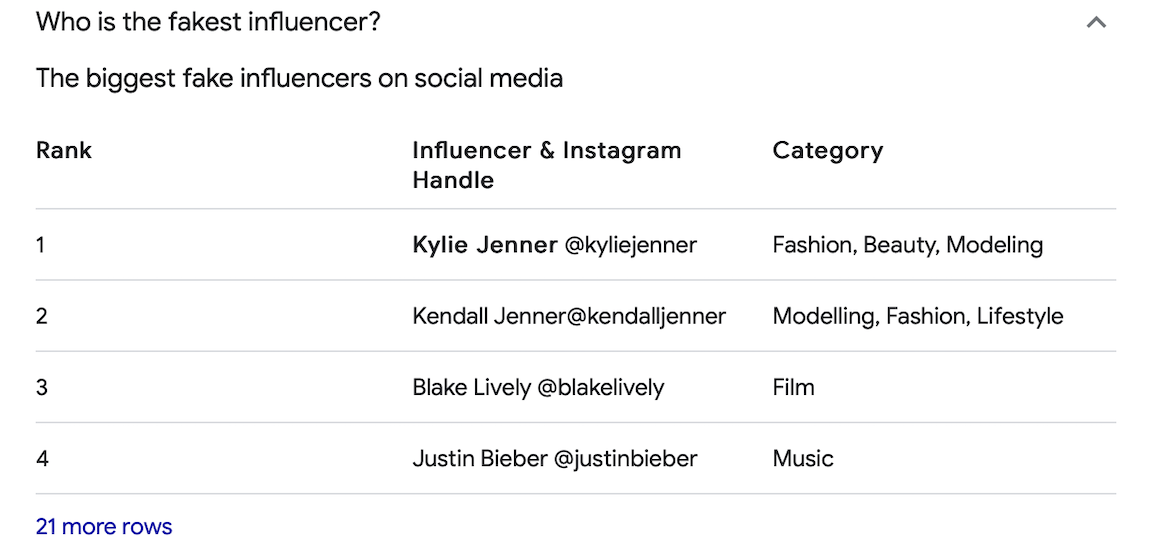Click the Rank column header

click(64, 151)
